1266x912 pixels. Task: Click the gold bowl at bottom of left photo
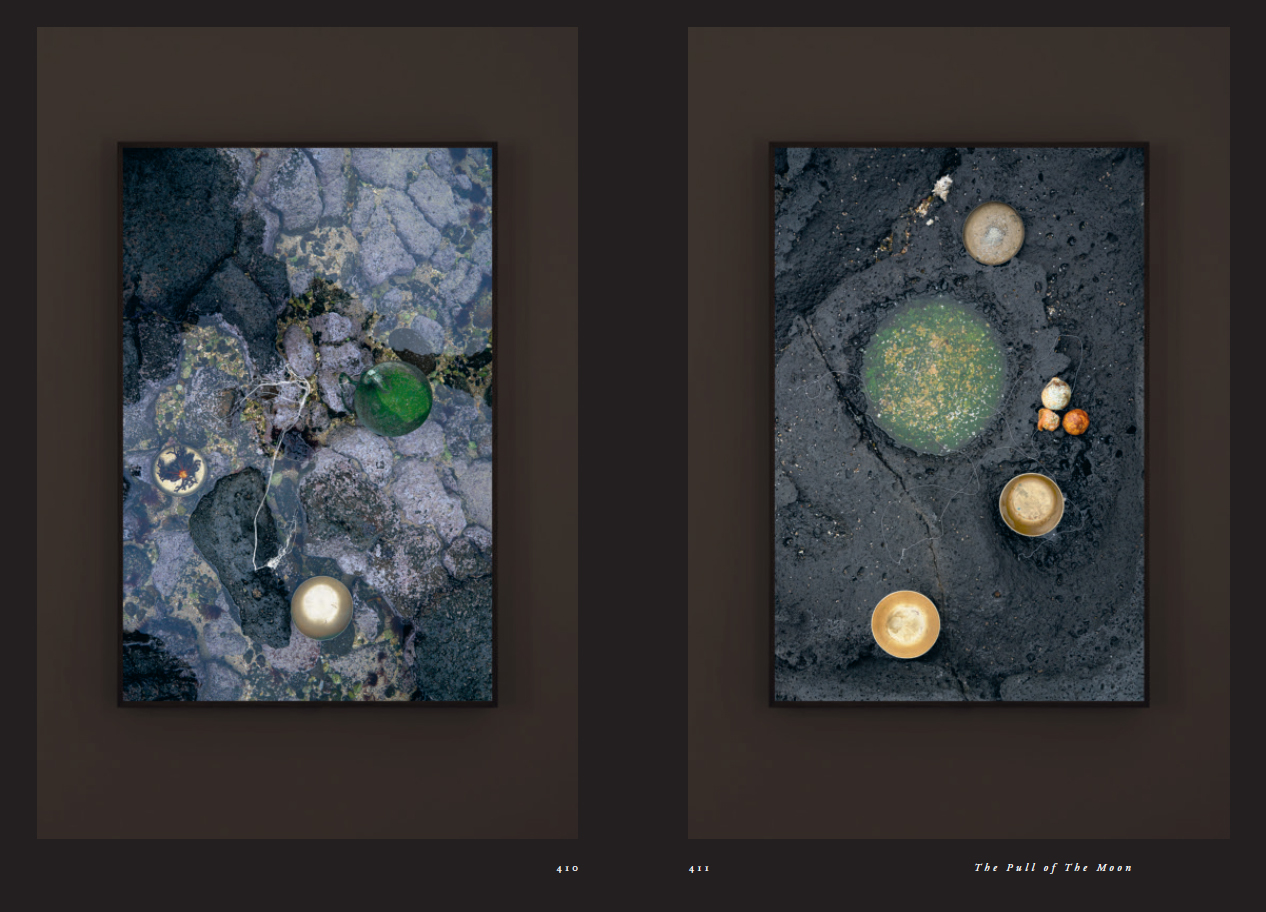click(321, 607)
